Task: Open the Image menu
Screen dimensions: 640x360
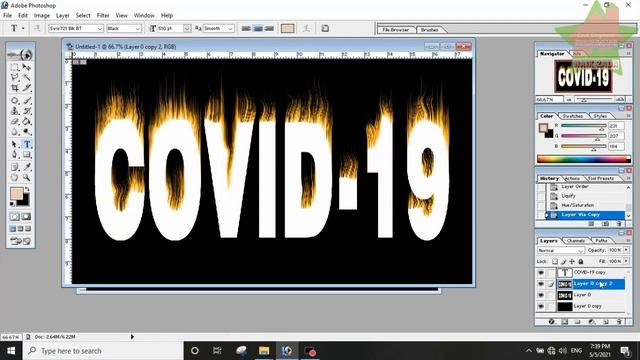Action: [42, 16]
